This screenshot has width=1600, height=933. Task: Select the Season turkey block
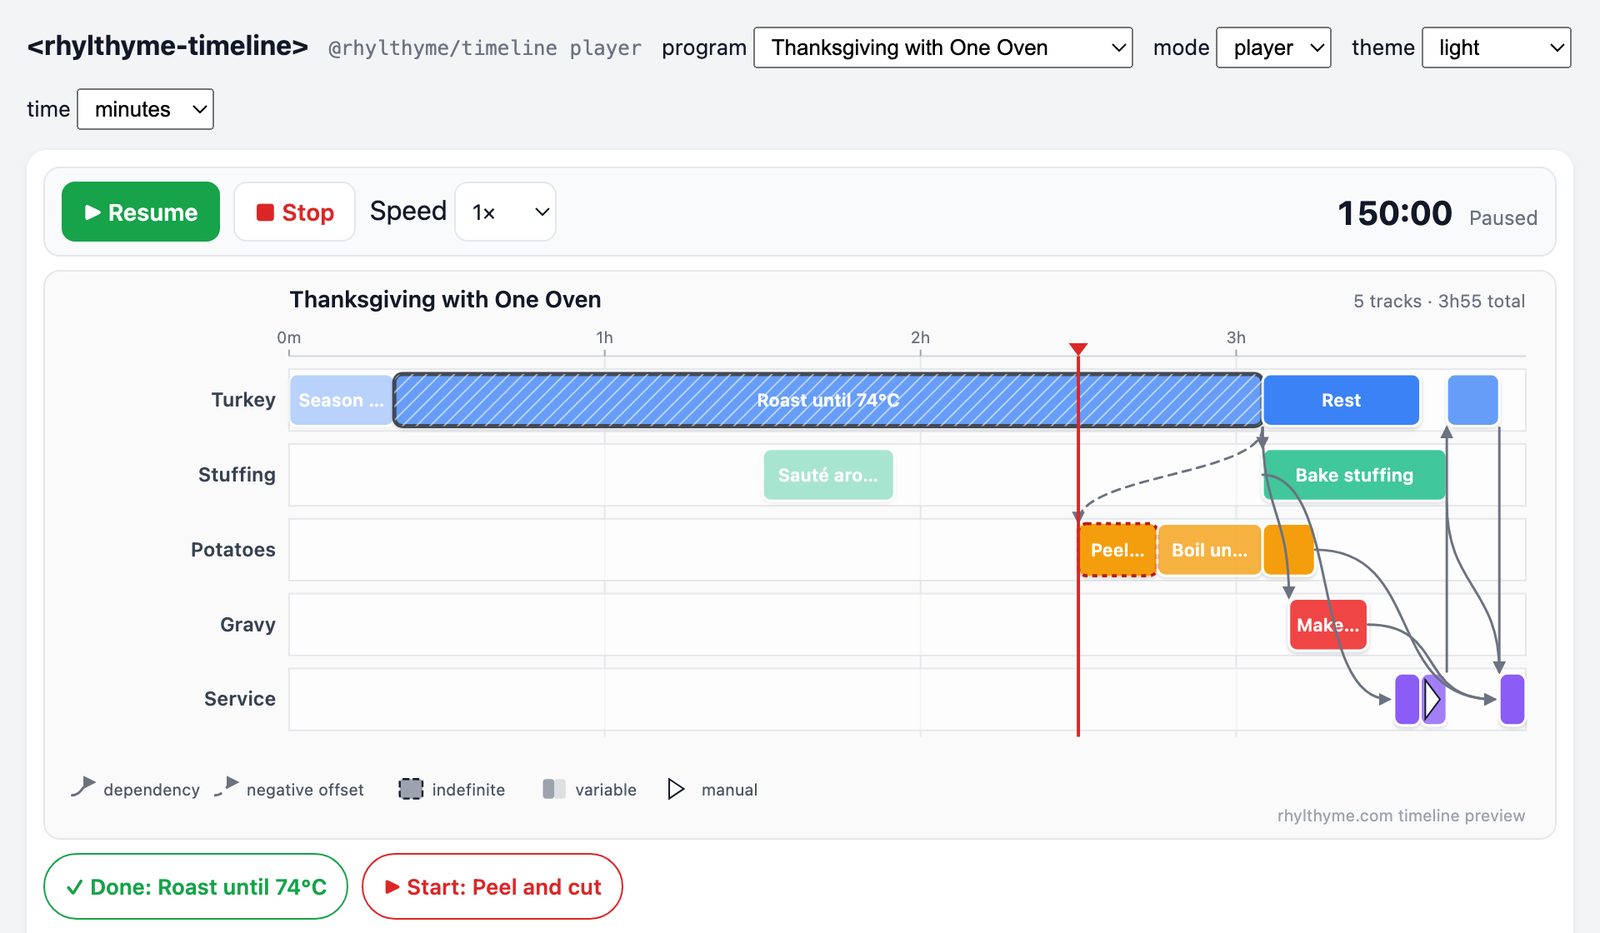pyautogui.click(x=341, y=400)
